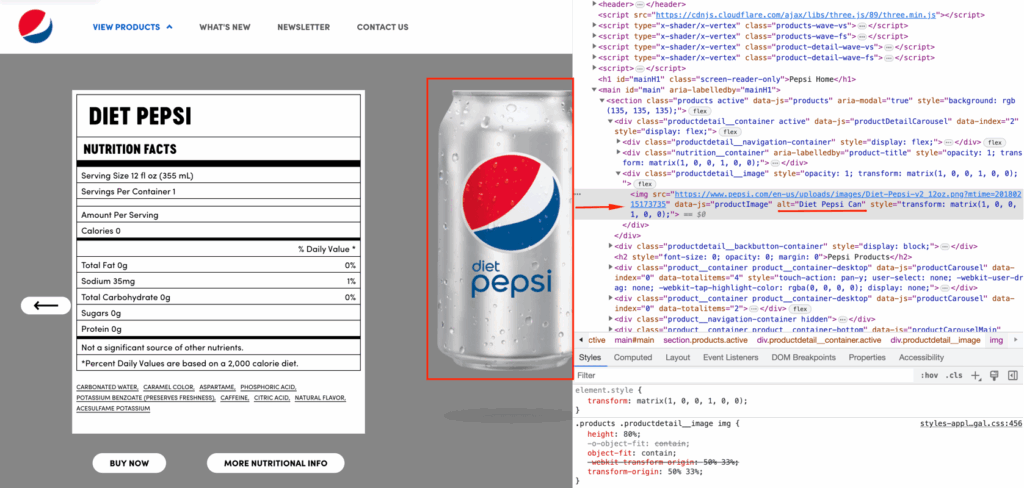Collapse the productdetail__container div node
The width and height of the screenshot is (1024, 488).
coord(610,122)
